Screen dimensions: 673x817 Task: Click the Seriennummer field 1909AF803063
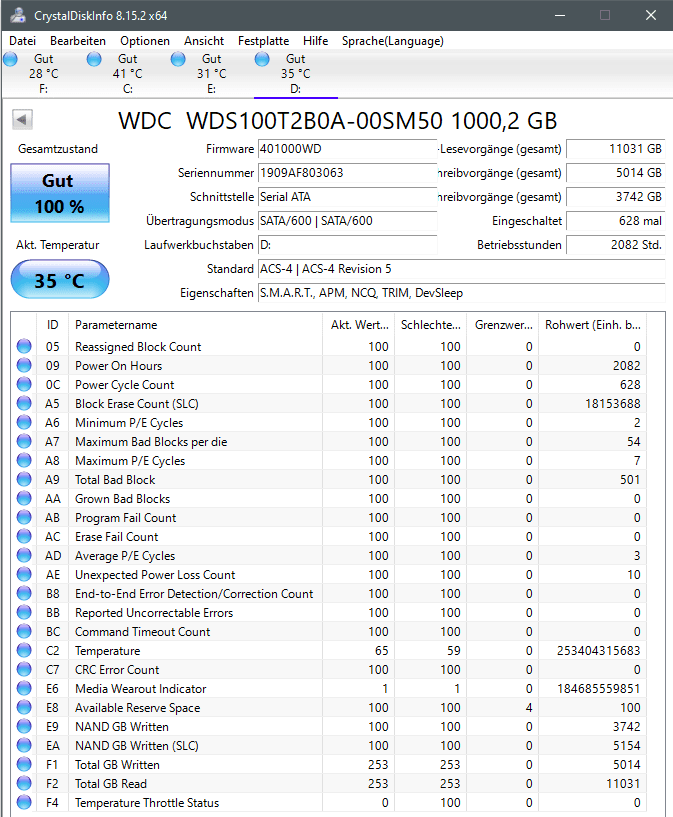347,173
